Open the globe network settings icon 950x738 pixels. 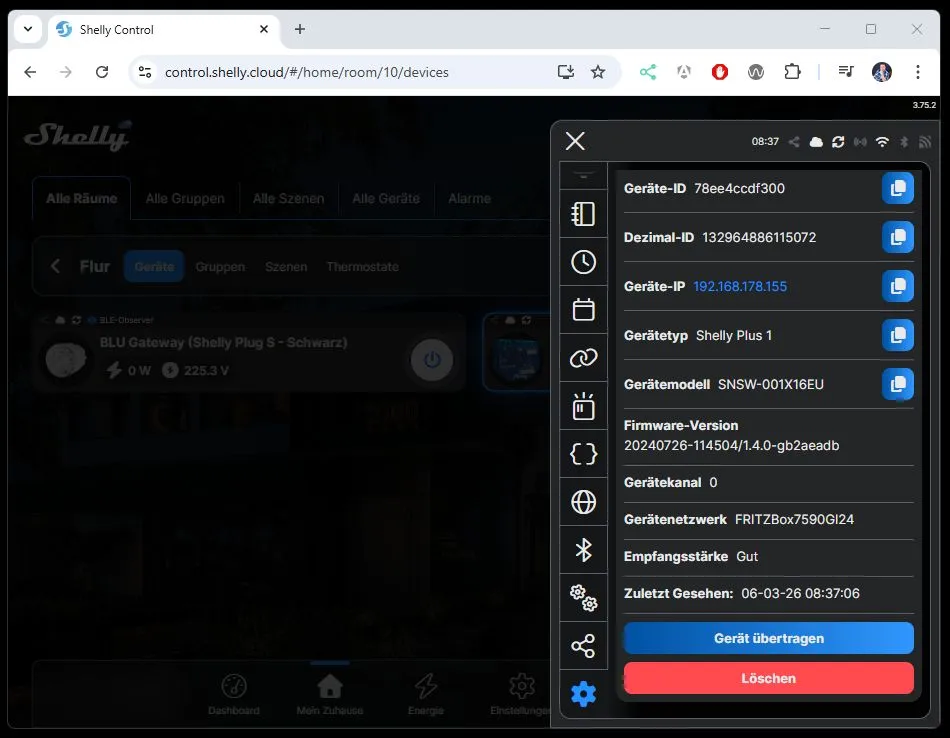(x=583, y=502)
